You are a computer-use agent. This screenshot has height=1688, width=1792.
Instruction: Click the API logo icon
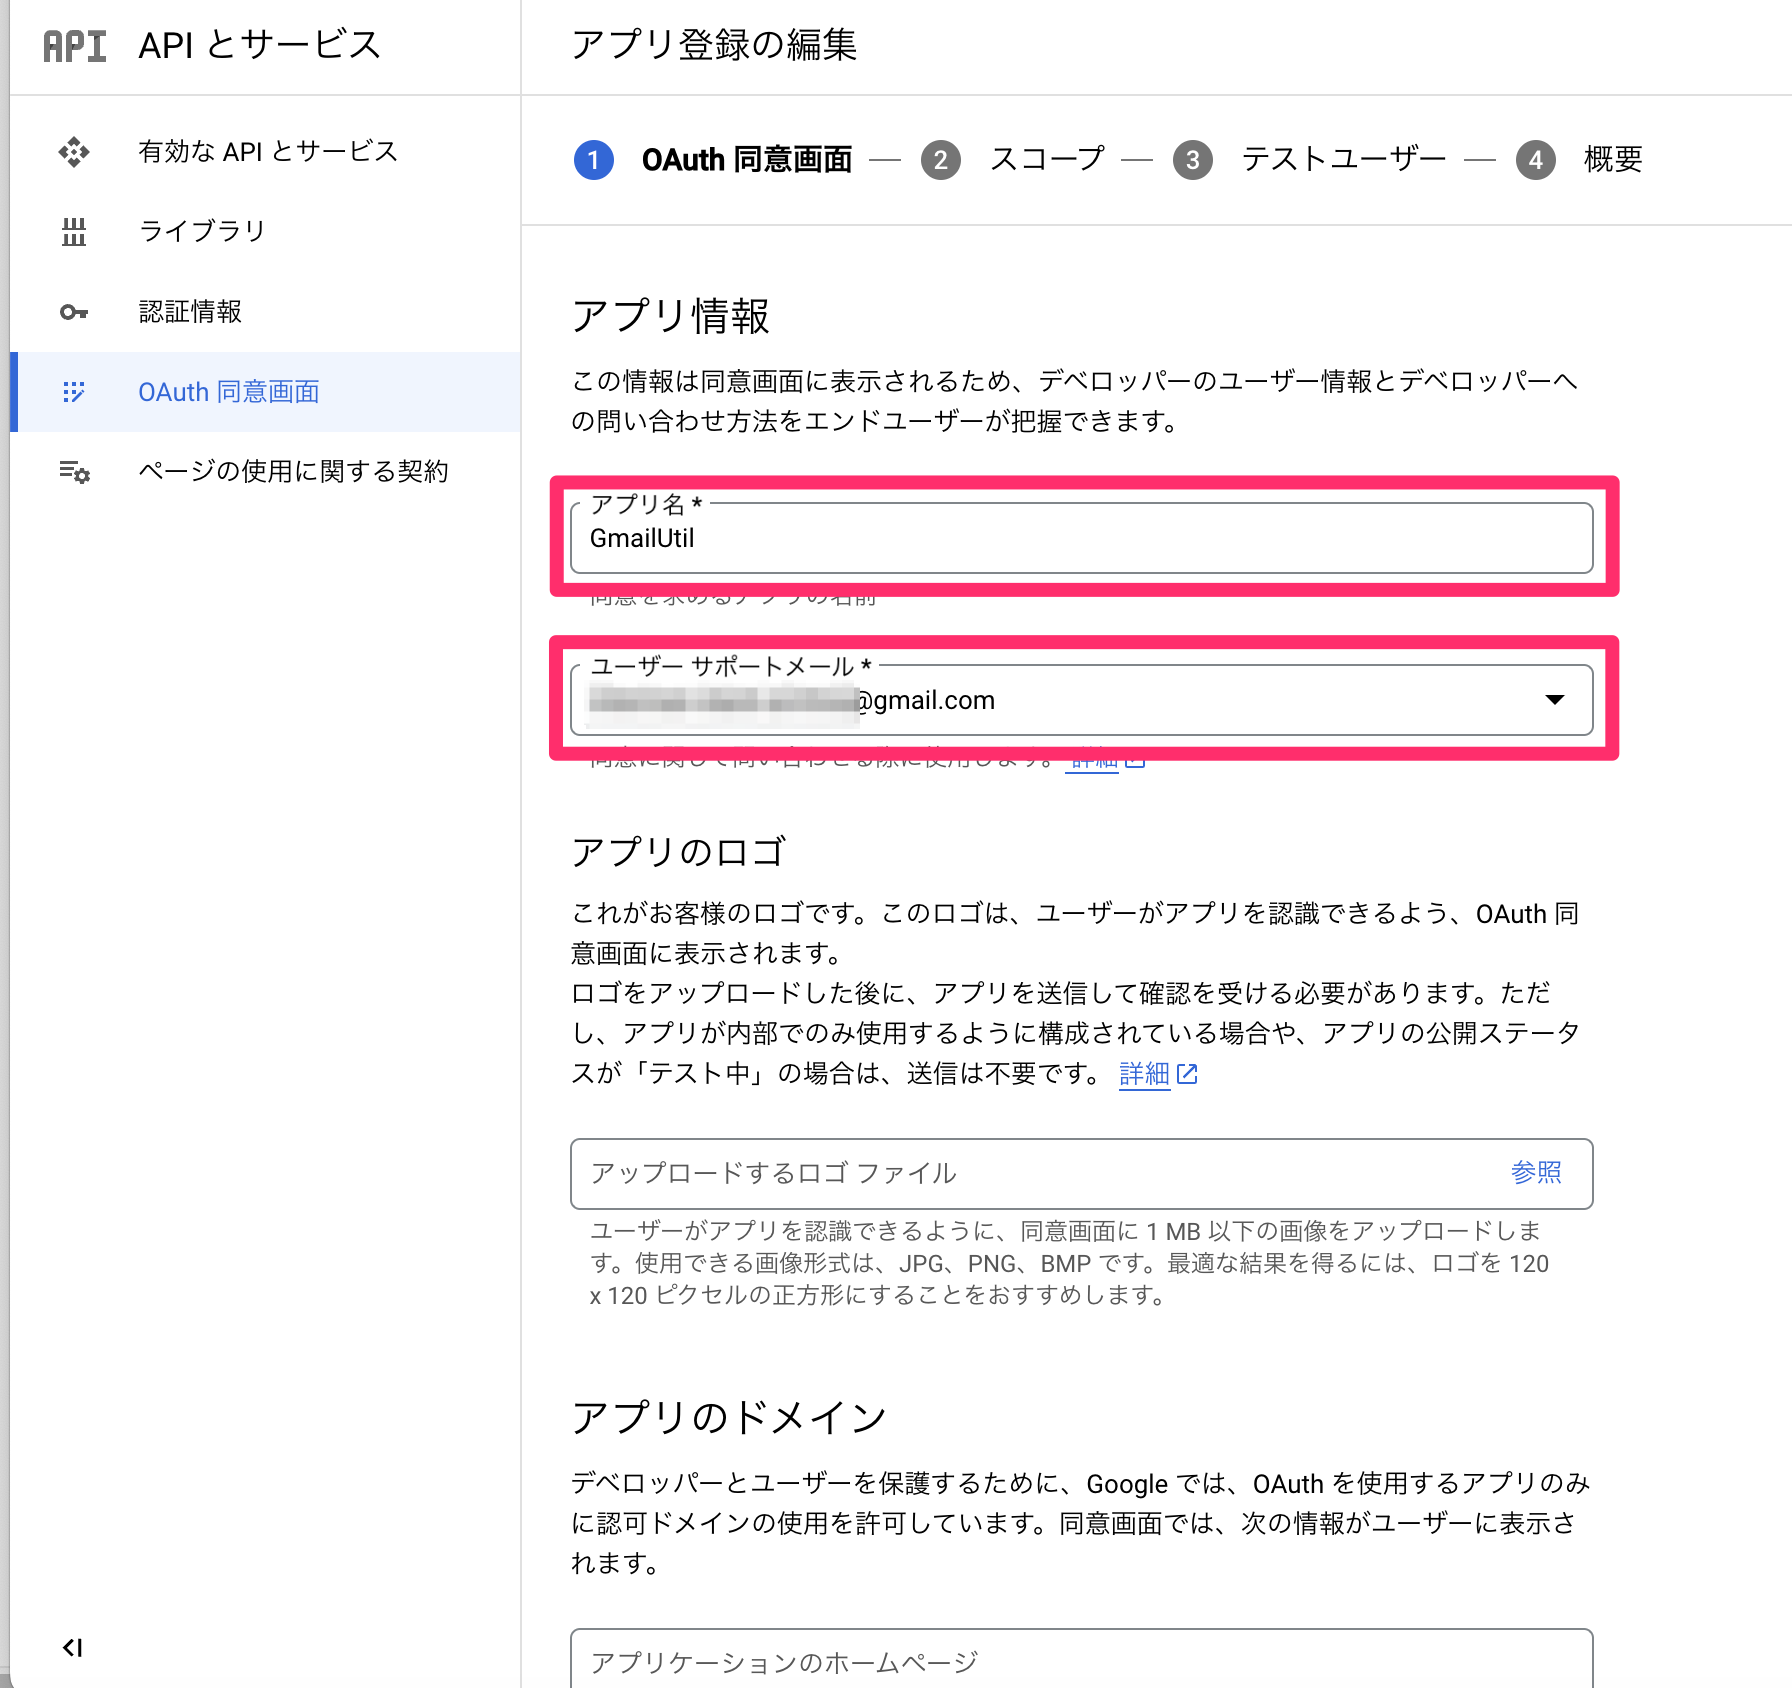74,46
